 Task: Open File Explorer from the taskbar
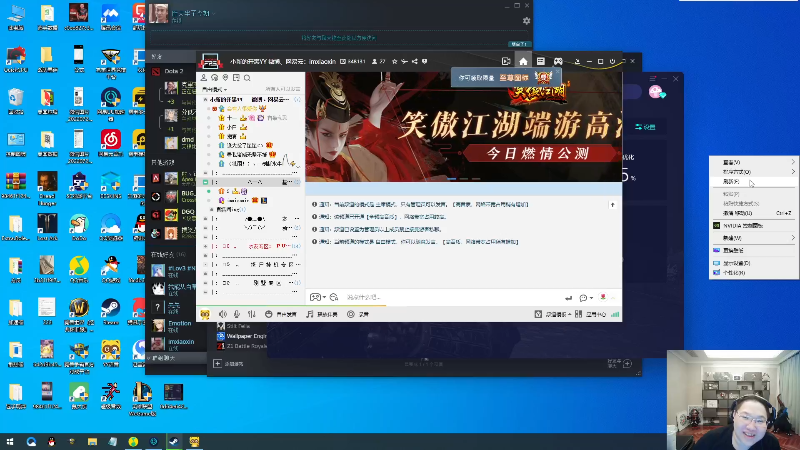[92, 441]
